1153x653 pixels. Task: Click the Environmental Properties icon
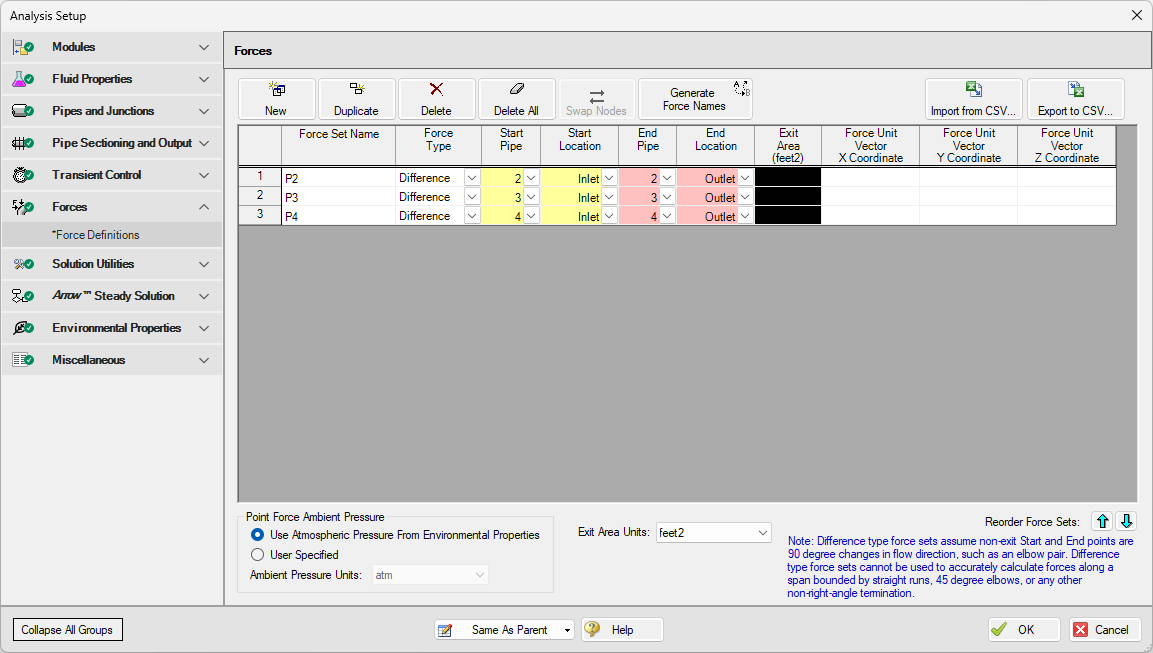(23, 328)
